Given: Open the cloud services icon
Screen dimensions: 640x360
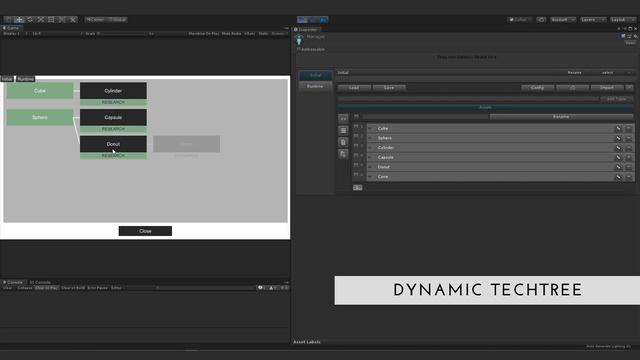Looking at the screenshot, I should (x=541, y=20).
